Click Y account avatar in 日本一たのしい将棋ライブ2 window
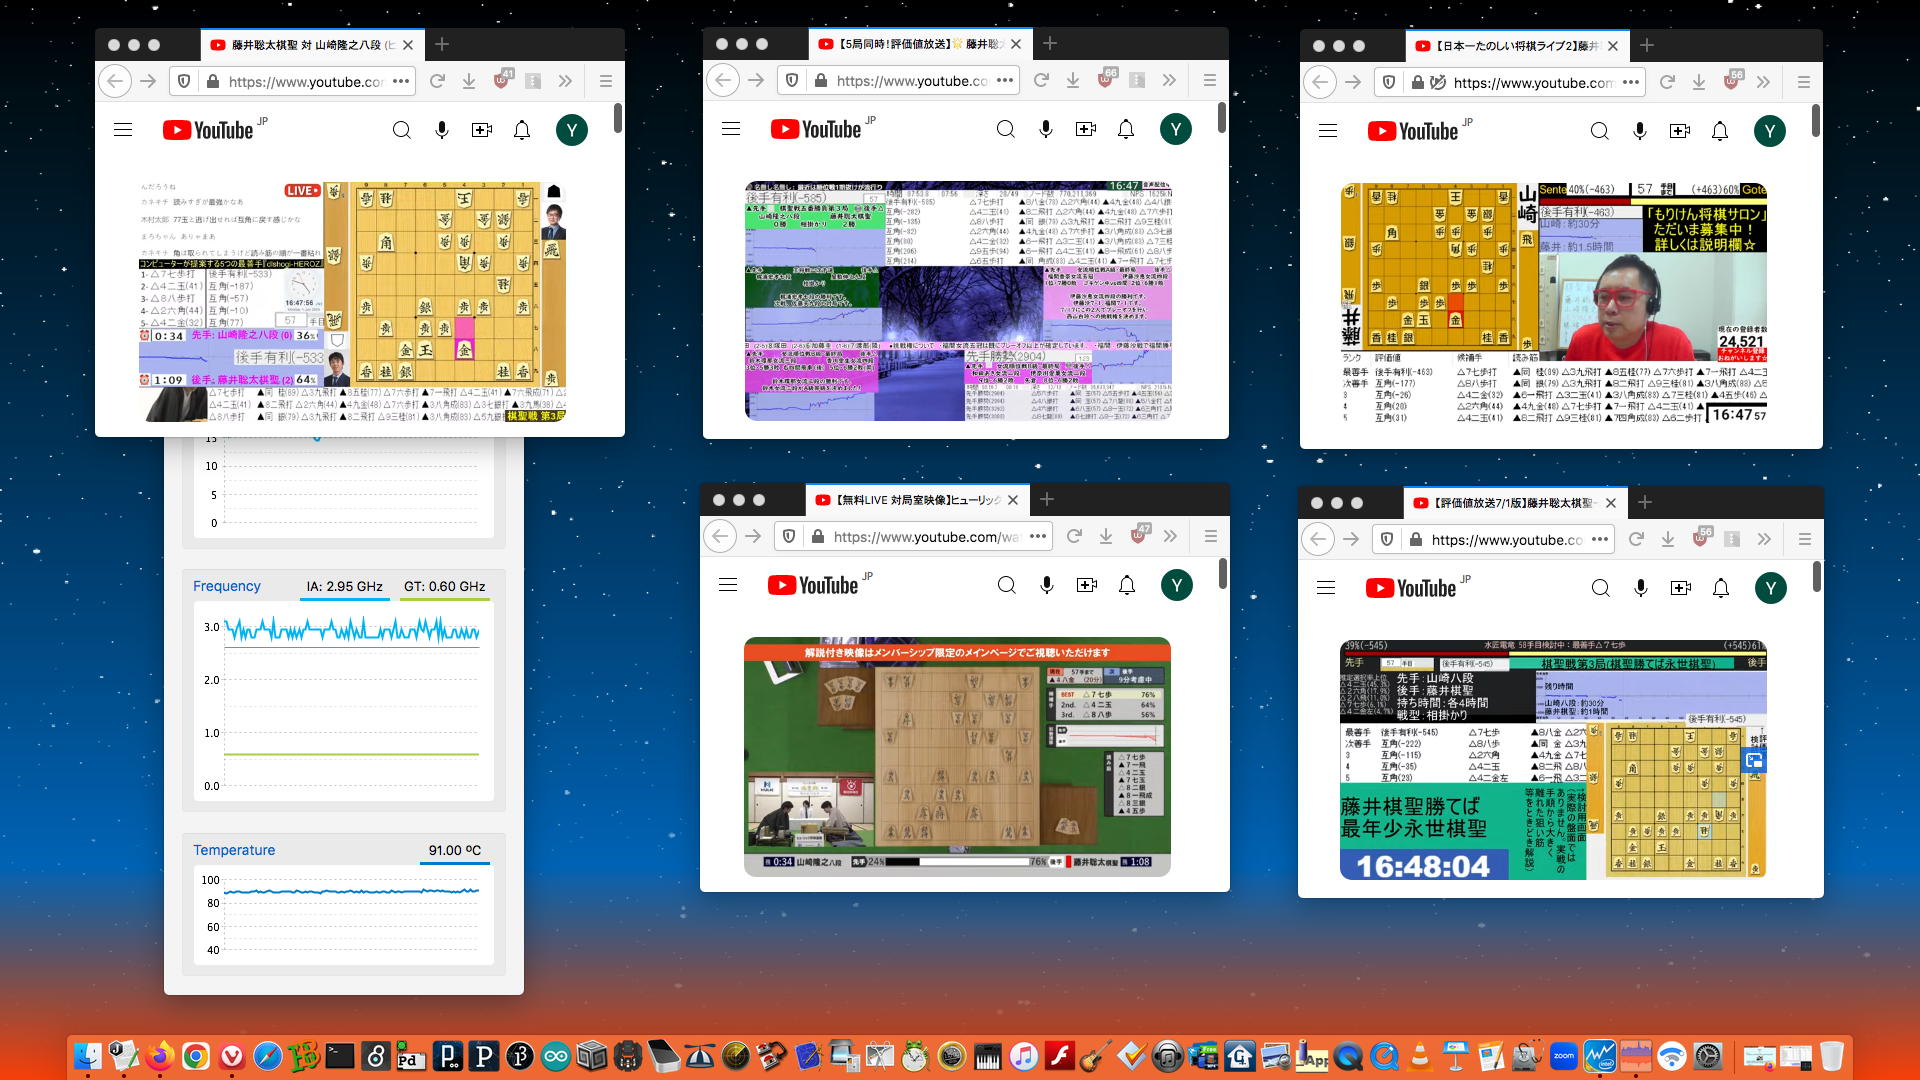Image resolution: width=1920 pixels, height=1080 pixels. coord(1769,132)
